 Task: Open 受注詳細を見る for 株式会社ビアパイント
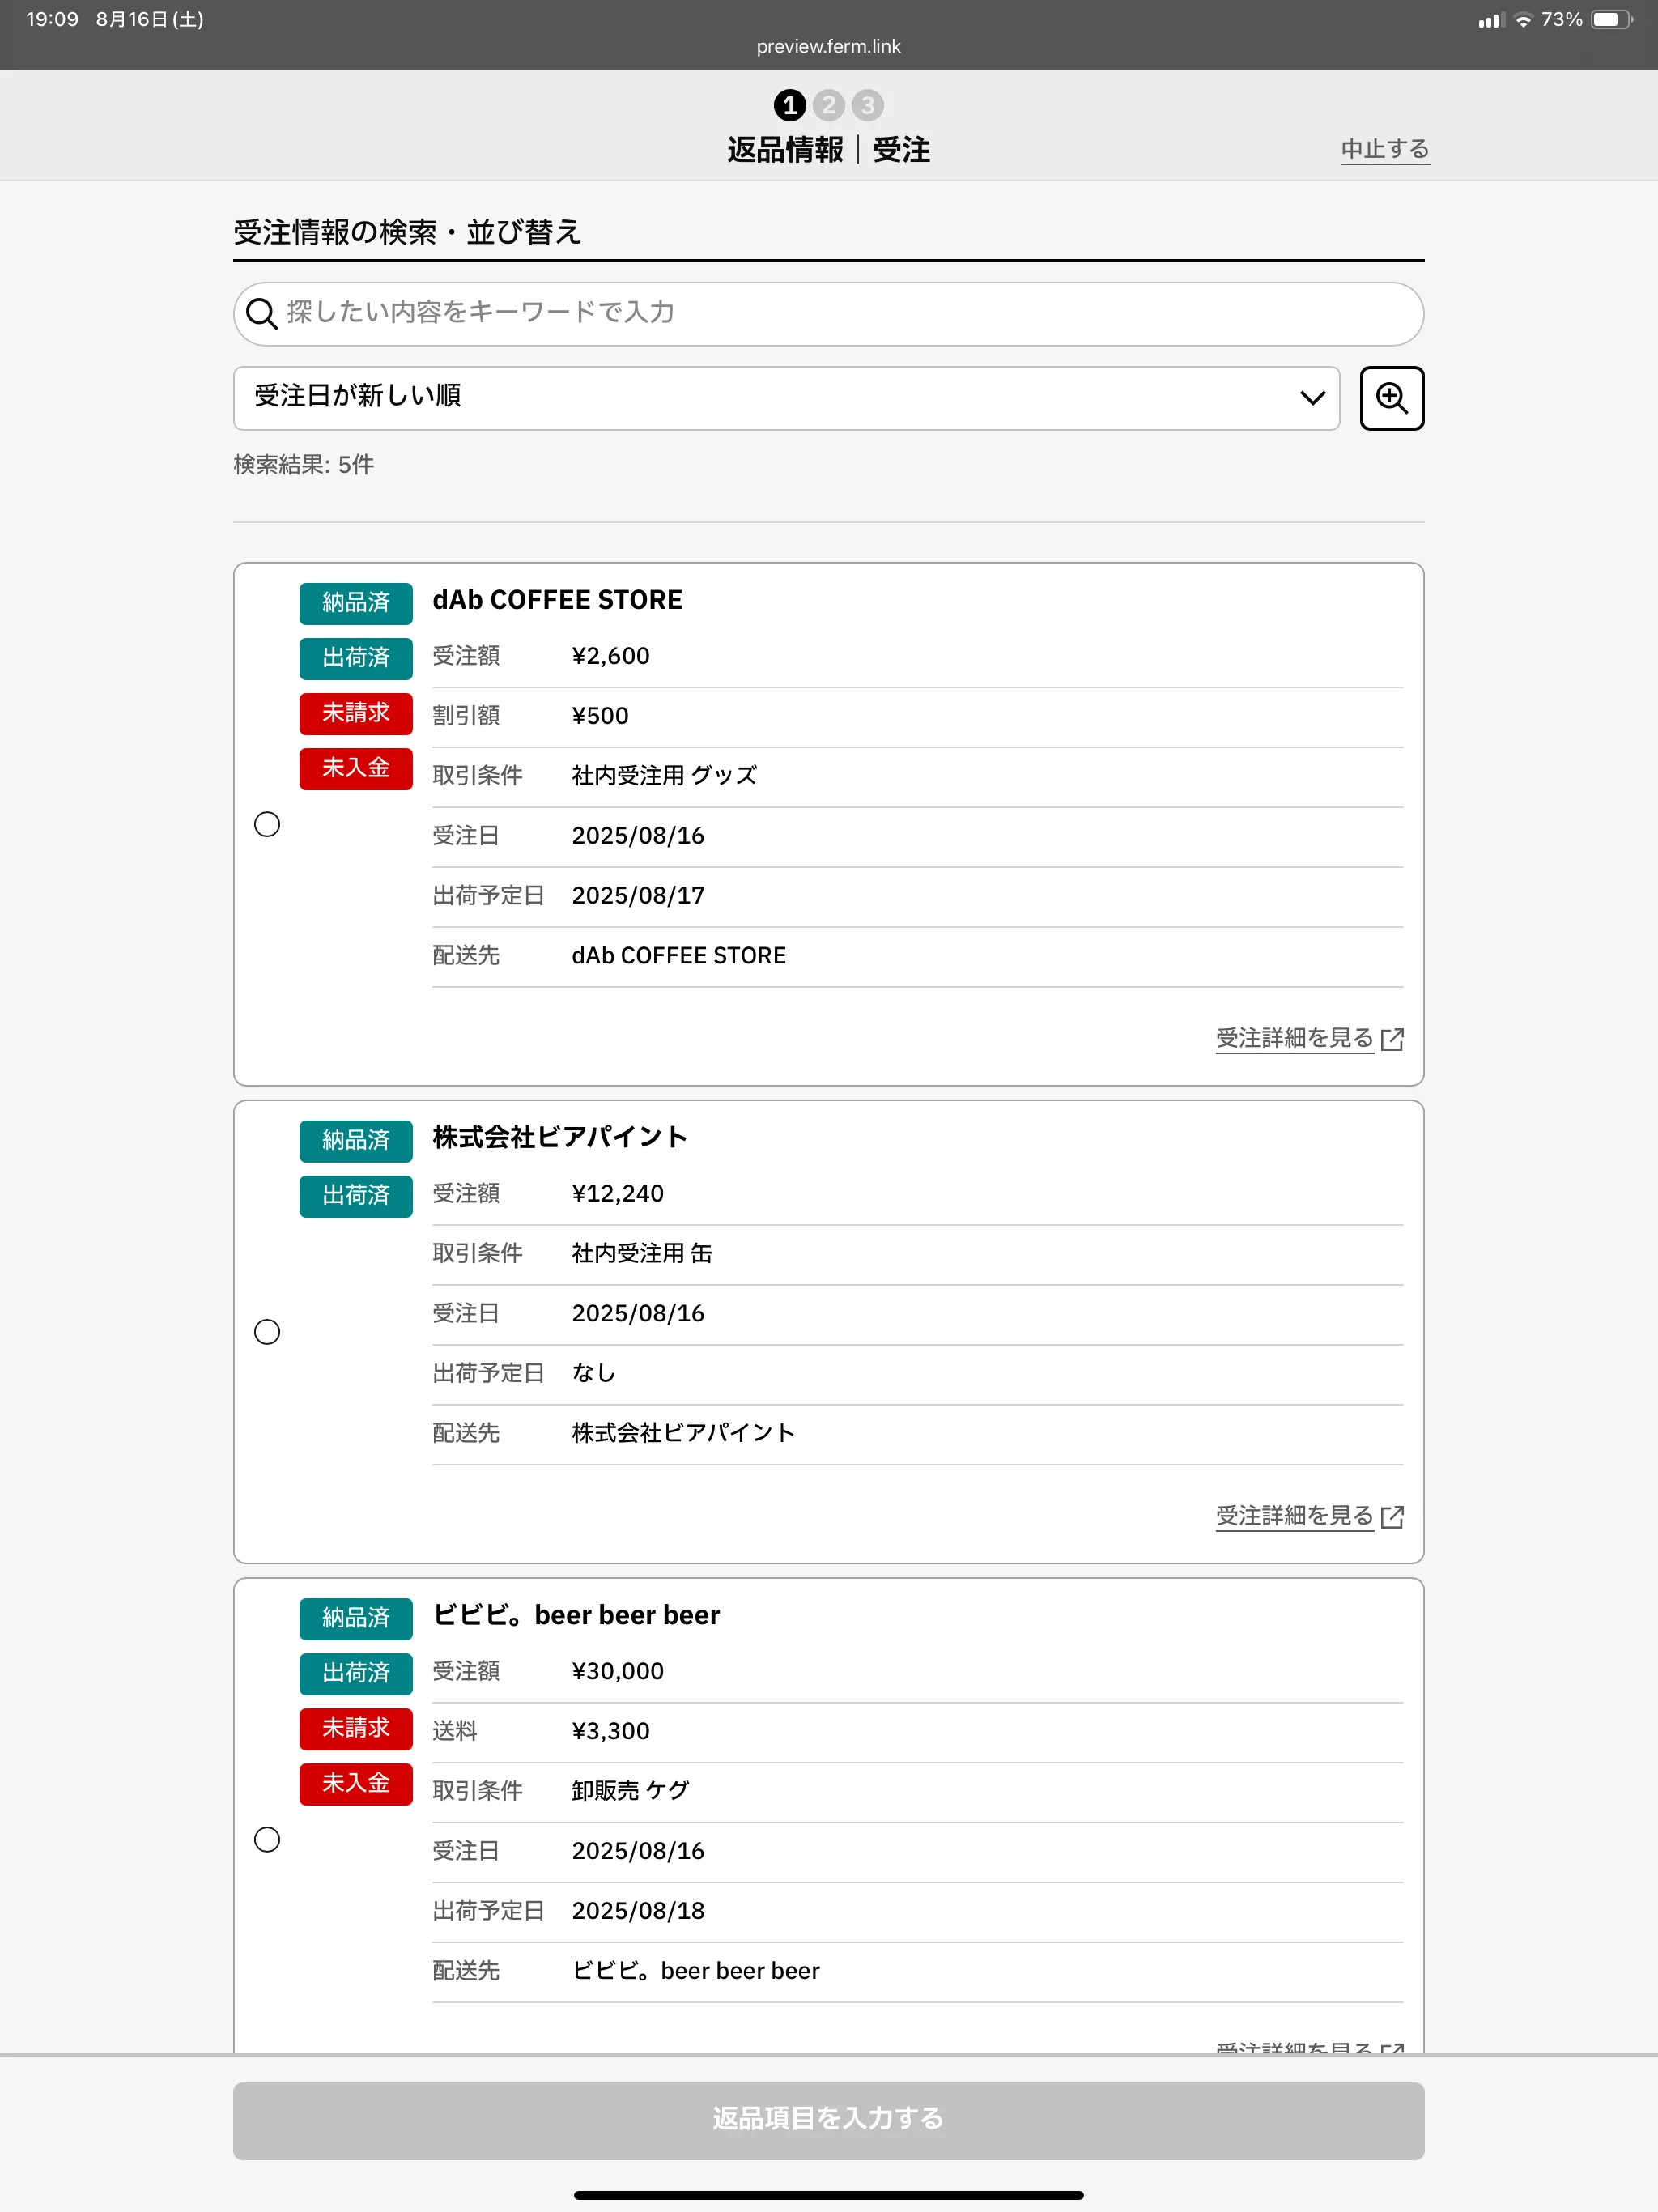tap(1294, 1516)
